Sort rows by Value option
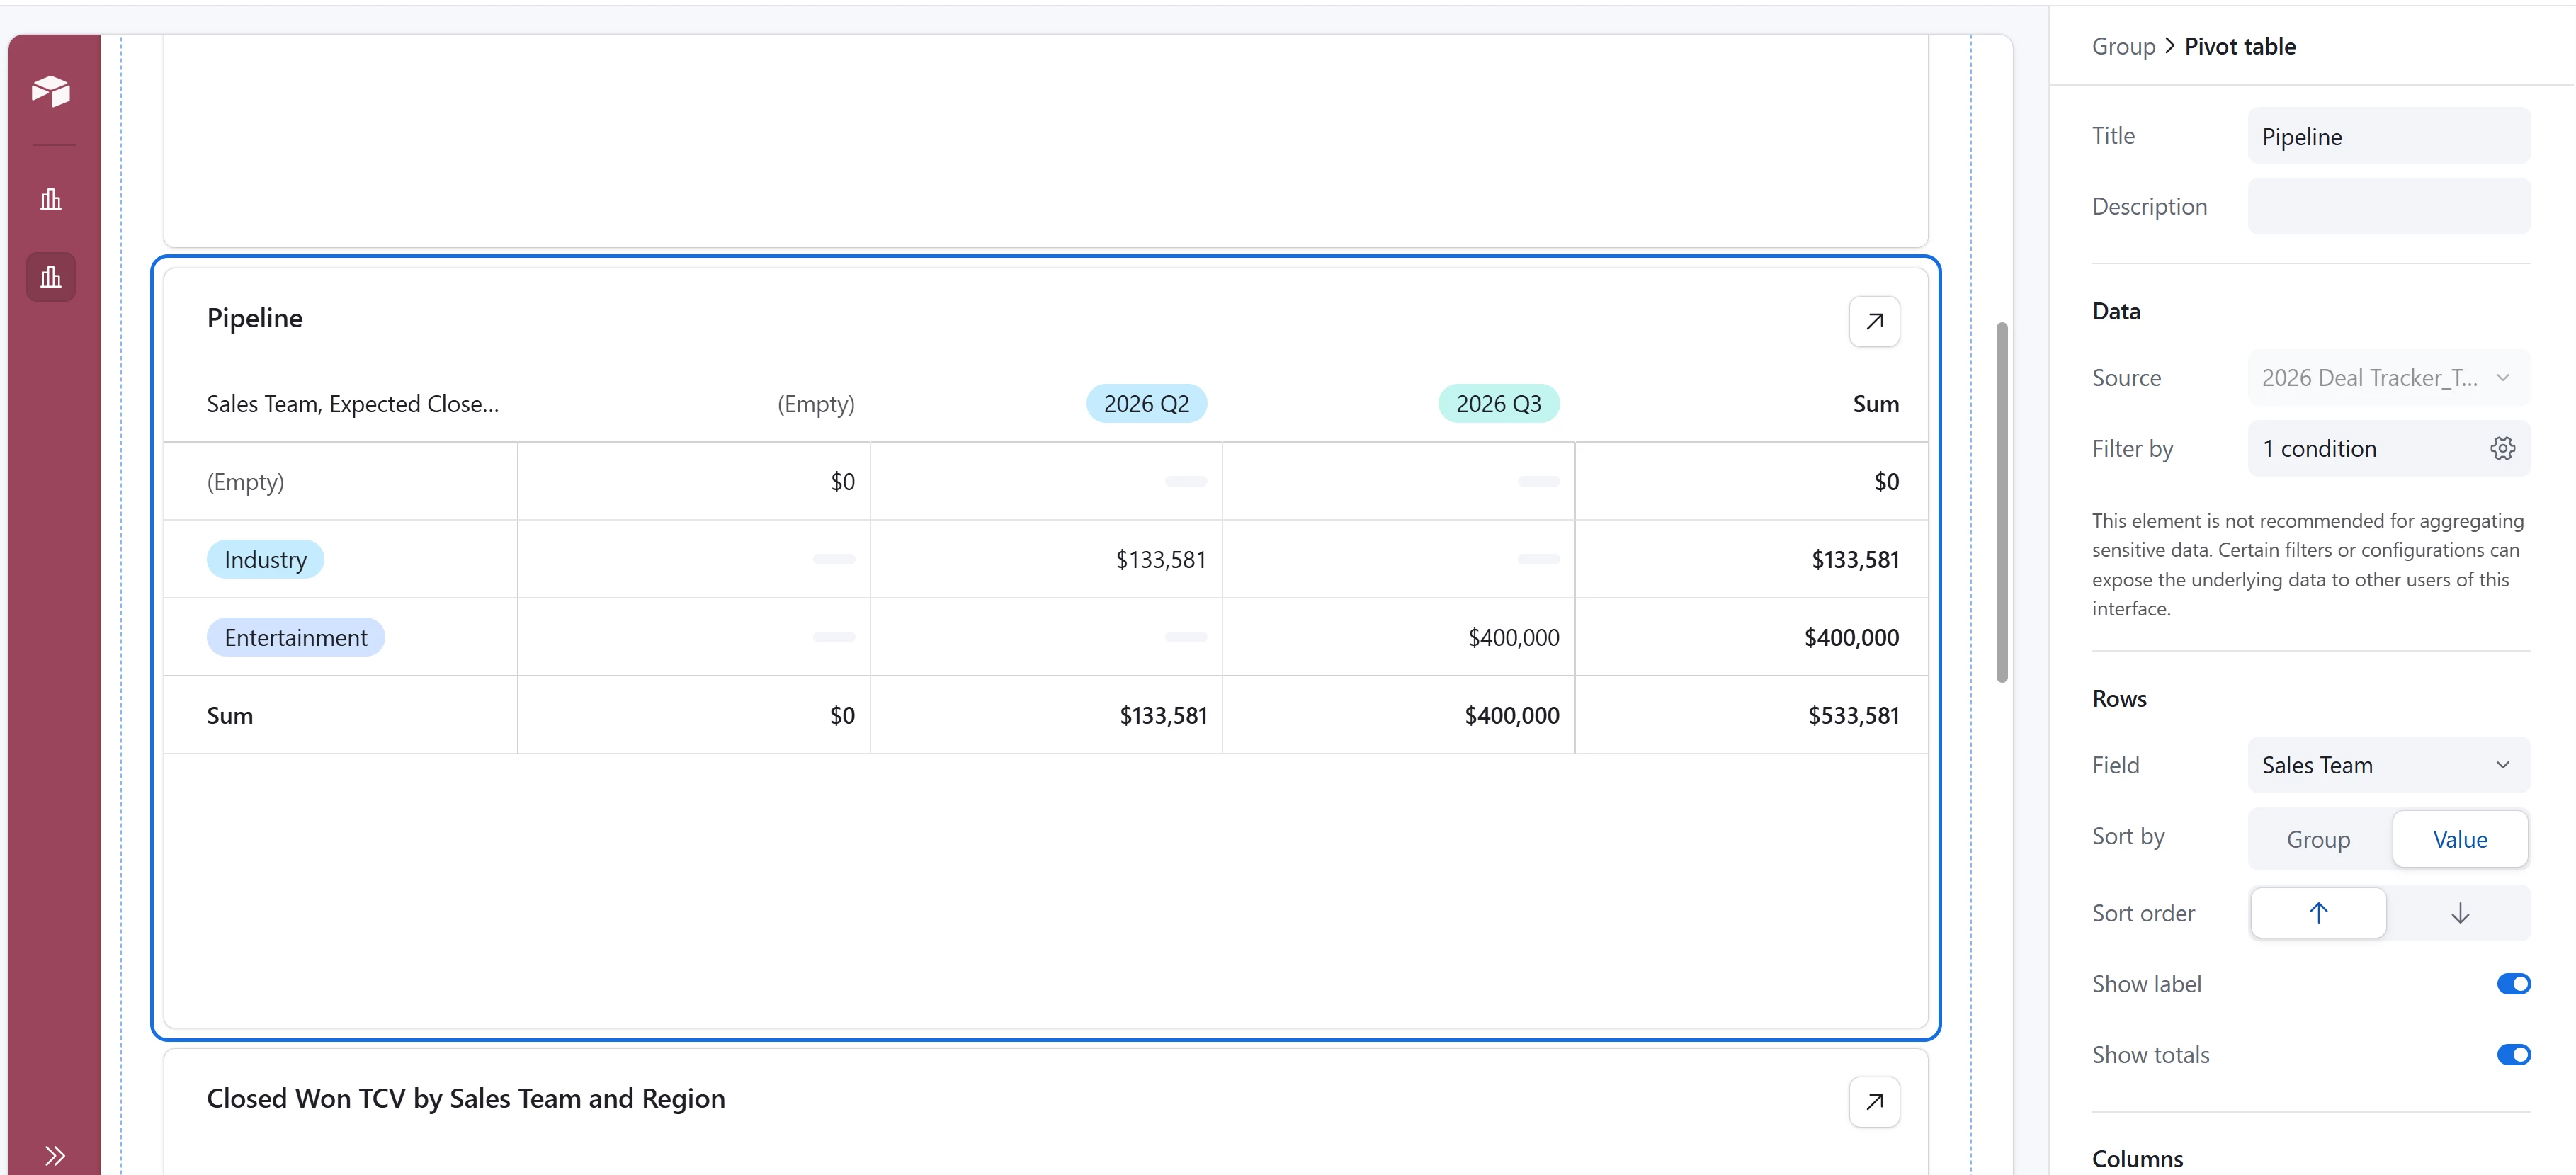 pos(2459,839)
